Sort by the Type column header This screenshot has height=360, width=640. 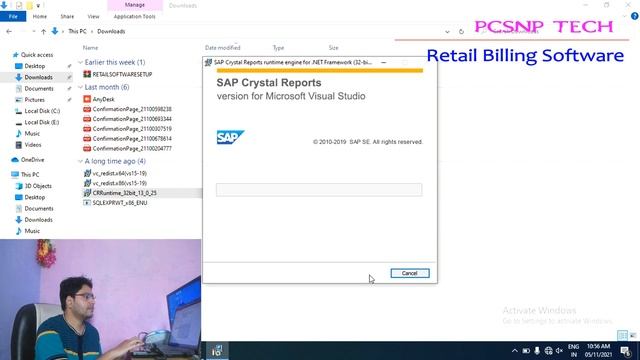click(x=278, y=48)
